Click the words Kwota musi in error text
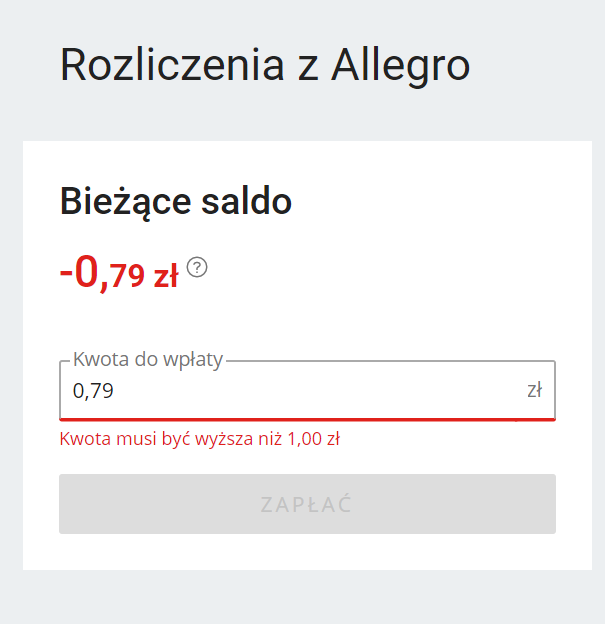The height and width of the screenshot is (624, 605). click(98, 439)
